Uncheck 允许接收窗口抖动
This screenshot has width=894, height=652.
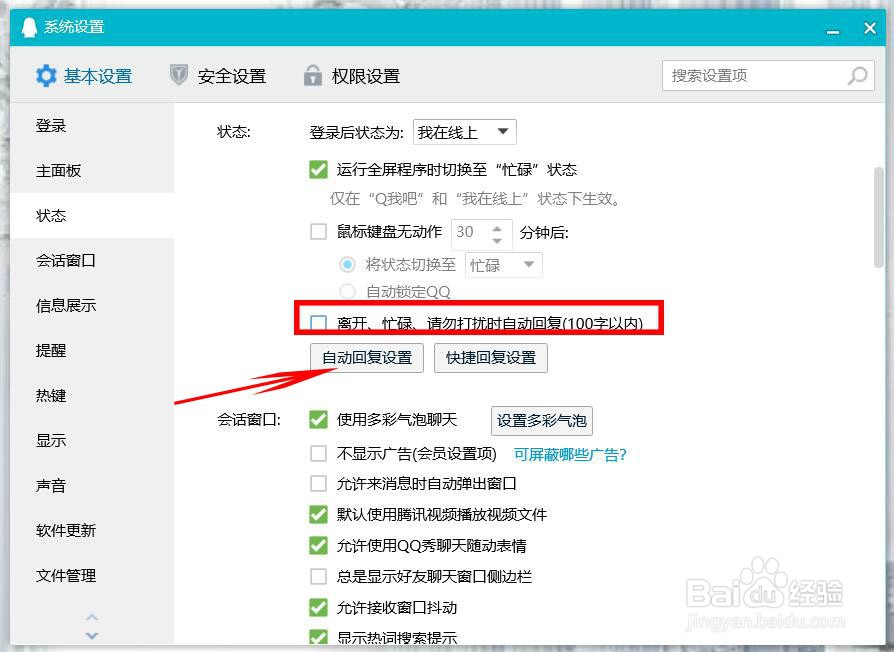(318, 608)
